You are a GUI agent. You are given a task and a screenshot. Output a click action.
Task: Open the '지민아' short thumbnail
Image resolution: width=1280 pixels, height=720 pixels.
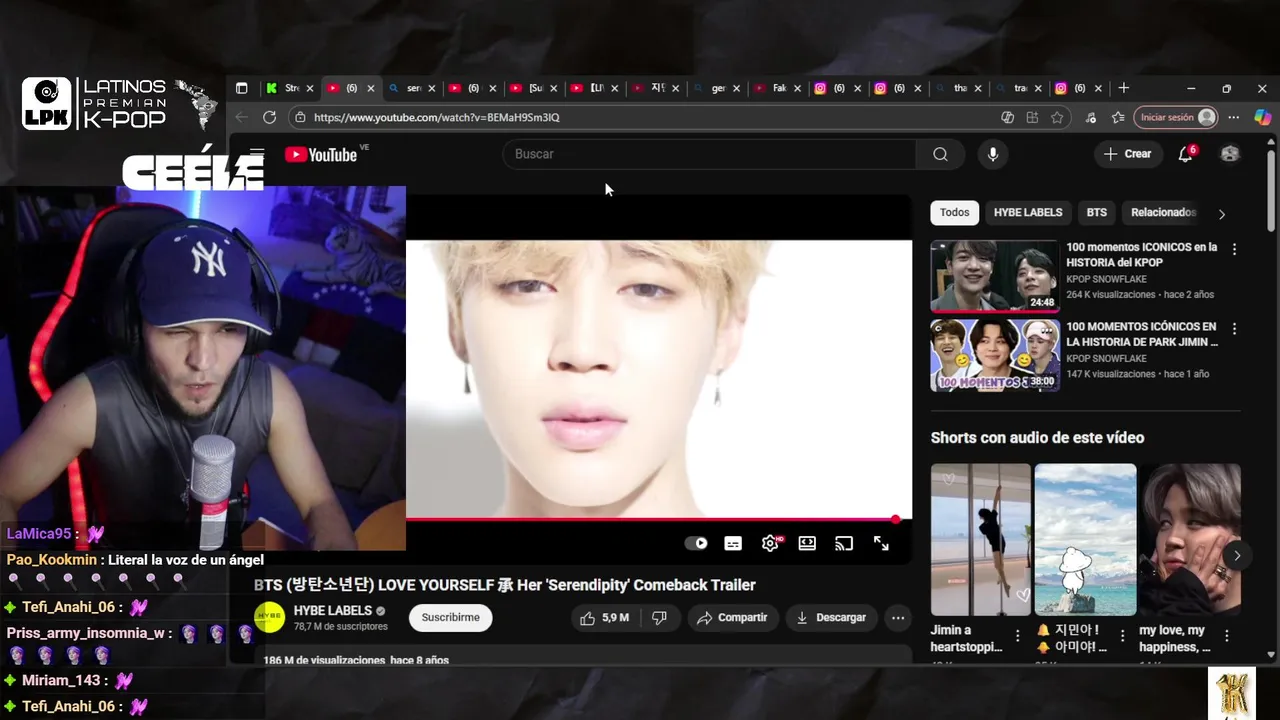1085,539
